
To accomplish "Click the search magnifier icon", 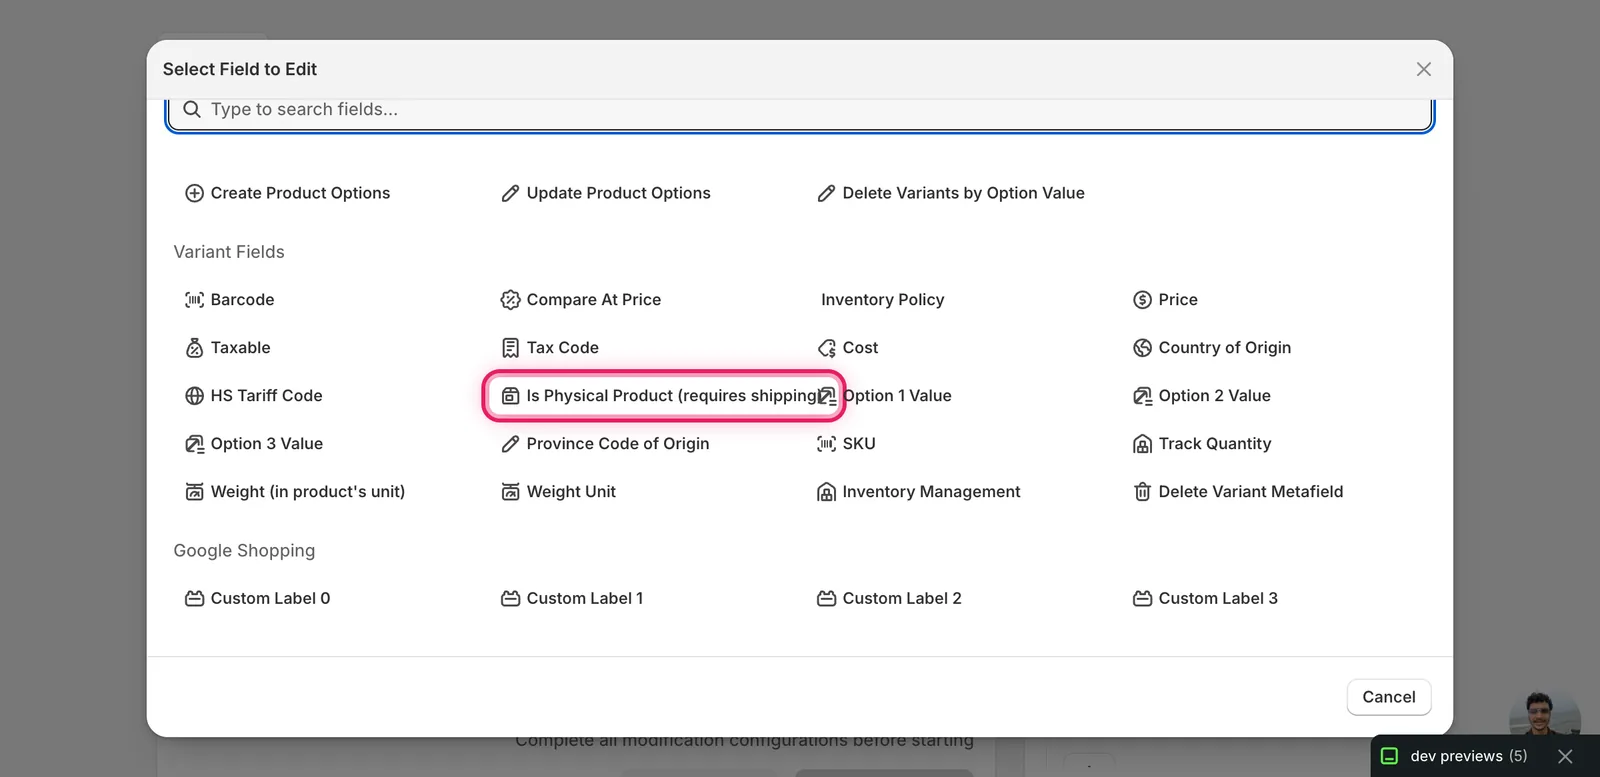I will (192, 109).
